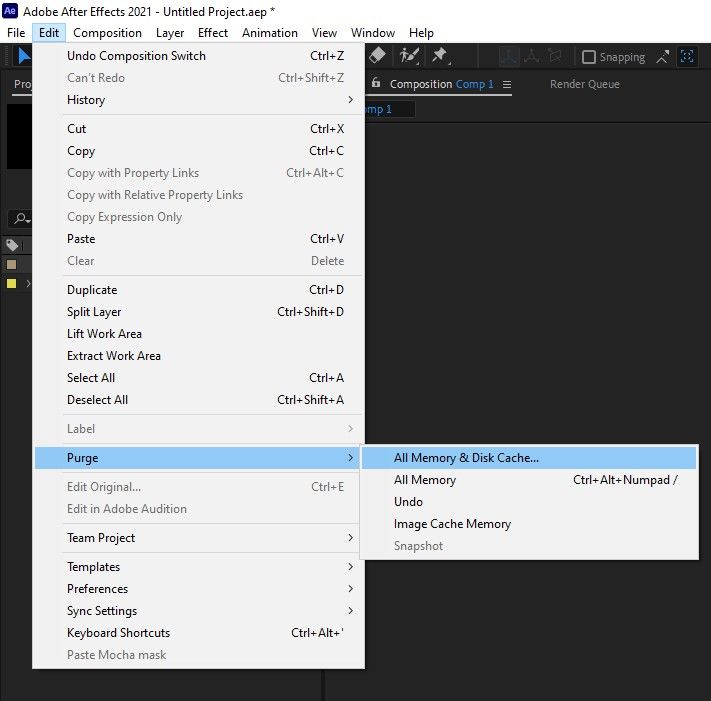Choose Undo in the Purge submenu
711x701 pixels.
point(529,502)
